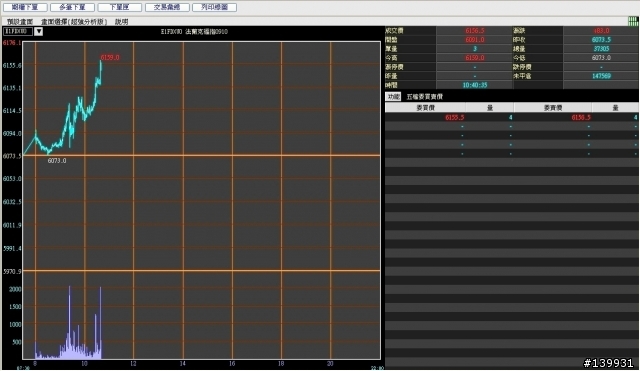Click the 成交價 value 6156.5
Screen dimensions: 640x371
click(474, 31)
